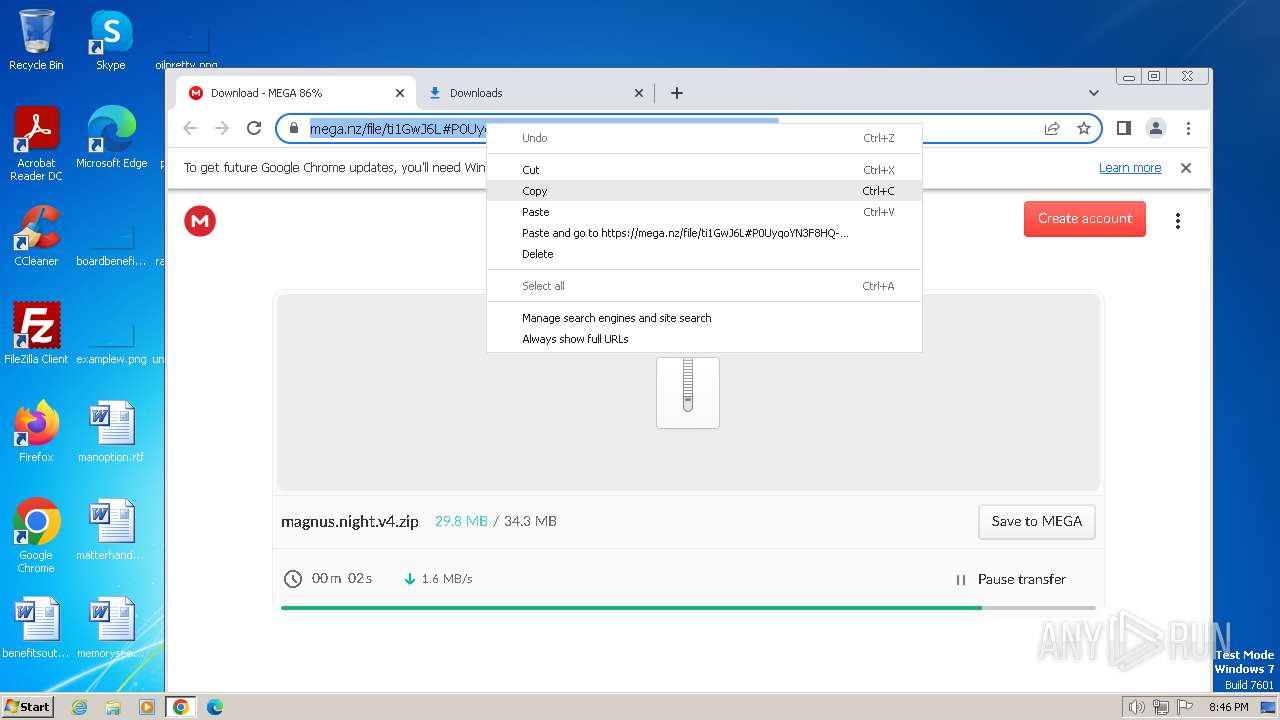
Task: Click the Save to MEGA button
Action: (1037, 521)
